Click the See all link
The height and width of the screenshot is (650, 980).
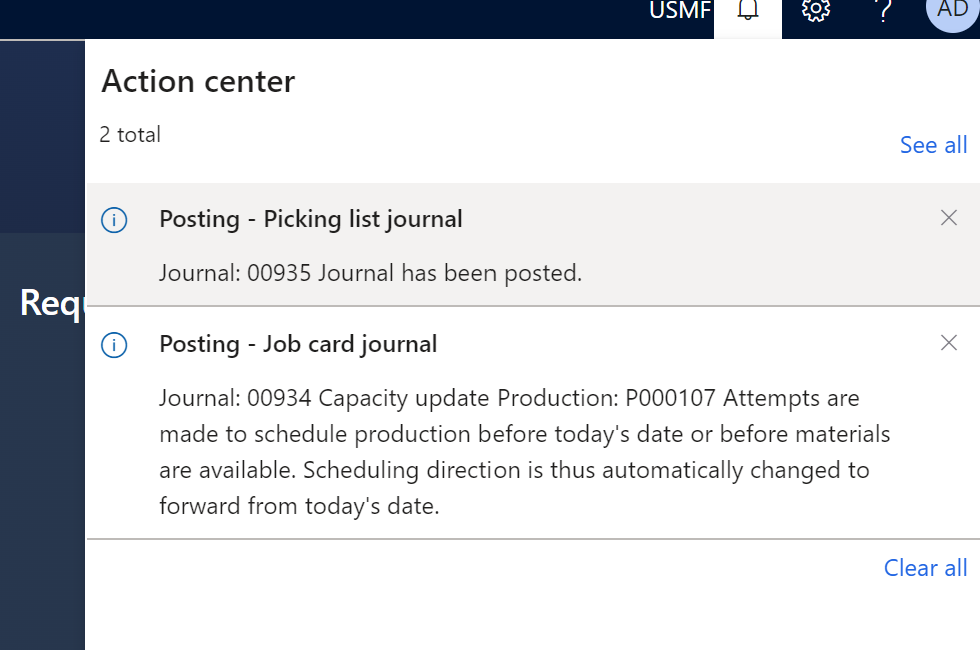933,145
